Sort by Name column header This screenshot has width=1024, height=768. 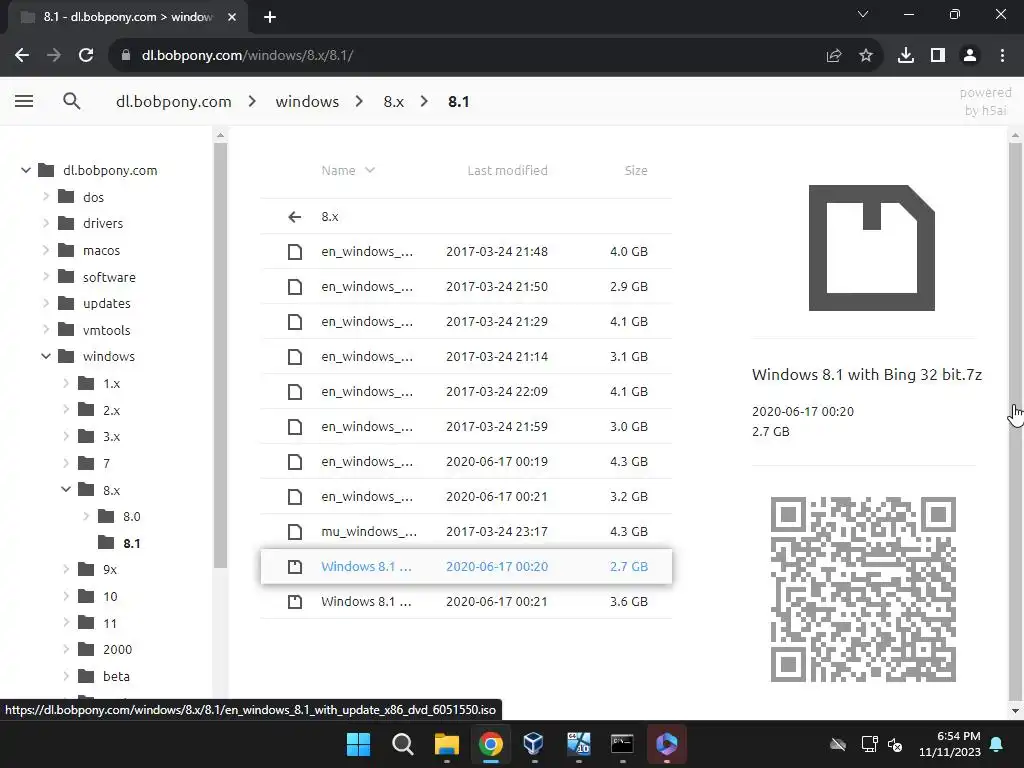pos(347,170)
